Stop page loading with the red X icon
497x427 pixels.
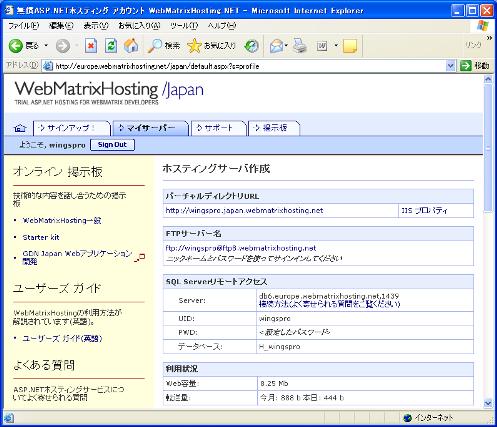(x=91, y=46)
